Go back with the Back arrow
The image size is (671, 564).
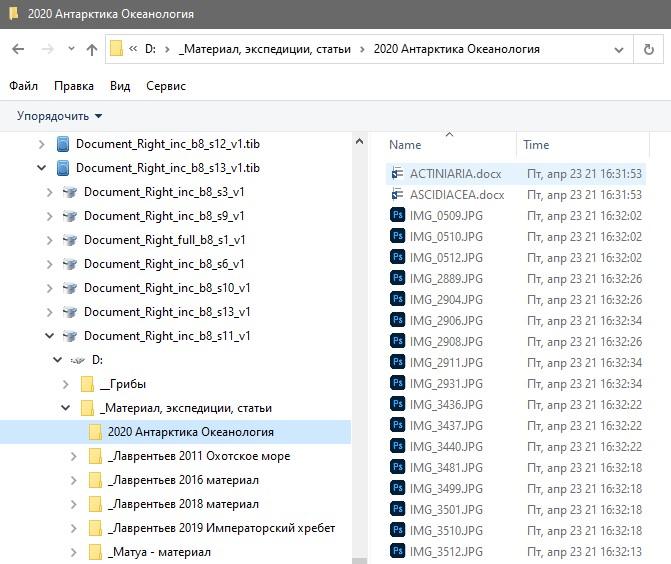click(x=18, y=49)
